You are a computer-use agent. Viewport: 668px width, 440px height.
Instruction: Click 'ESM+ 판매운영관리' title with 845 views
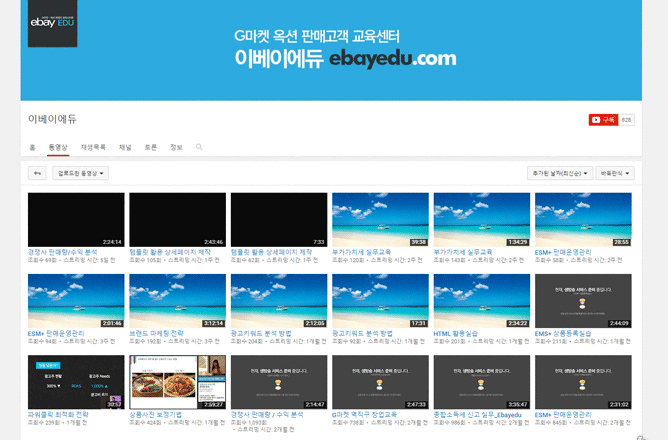563,414
